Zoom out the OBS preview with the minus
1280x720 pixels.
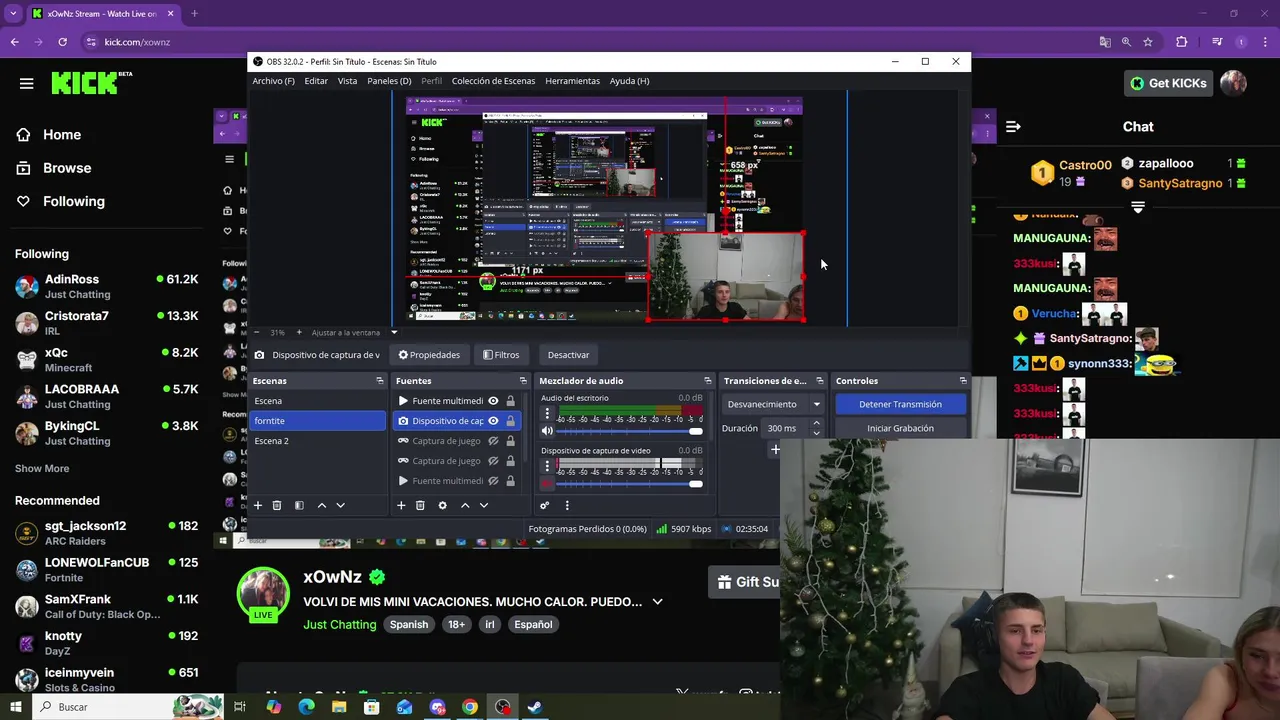coord(257,332)
